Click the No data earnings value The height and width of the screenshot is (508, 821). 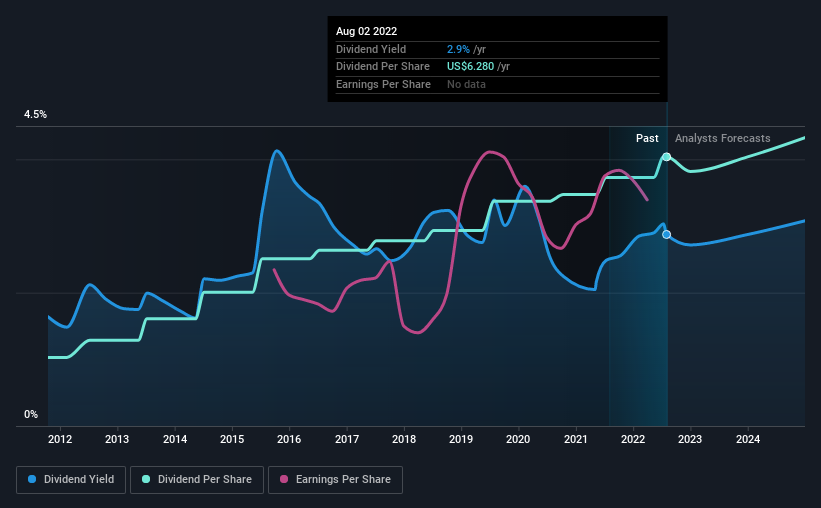pyautogui.click(x=466, y=84)
